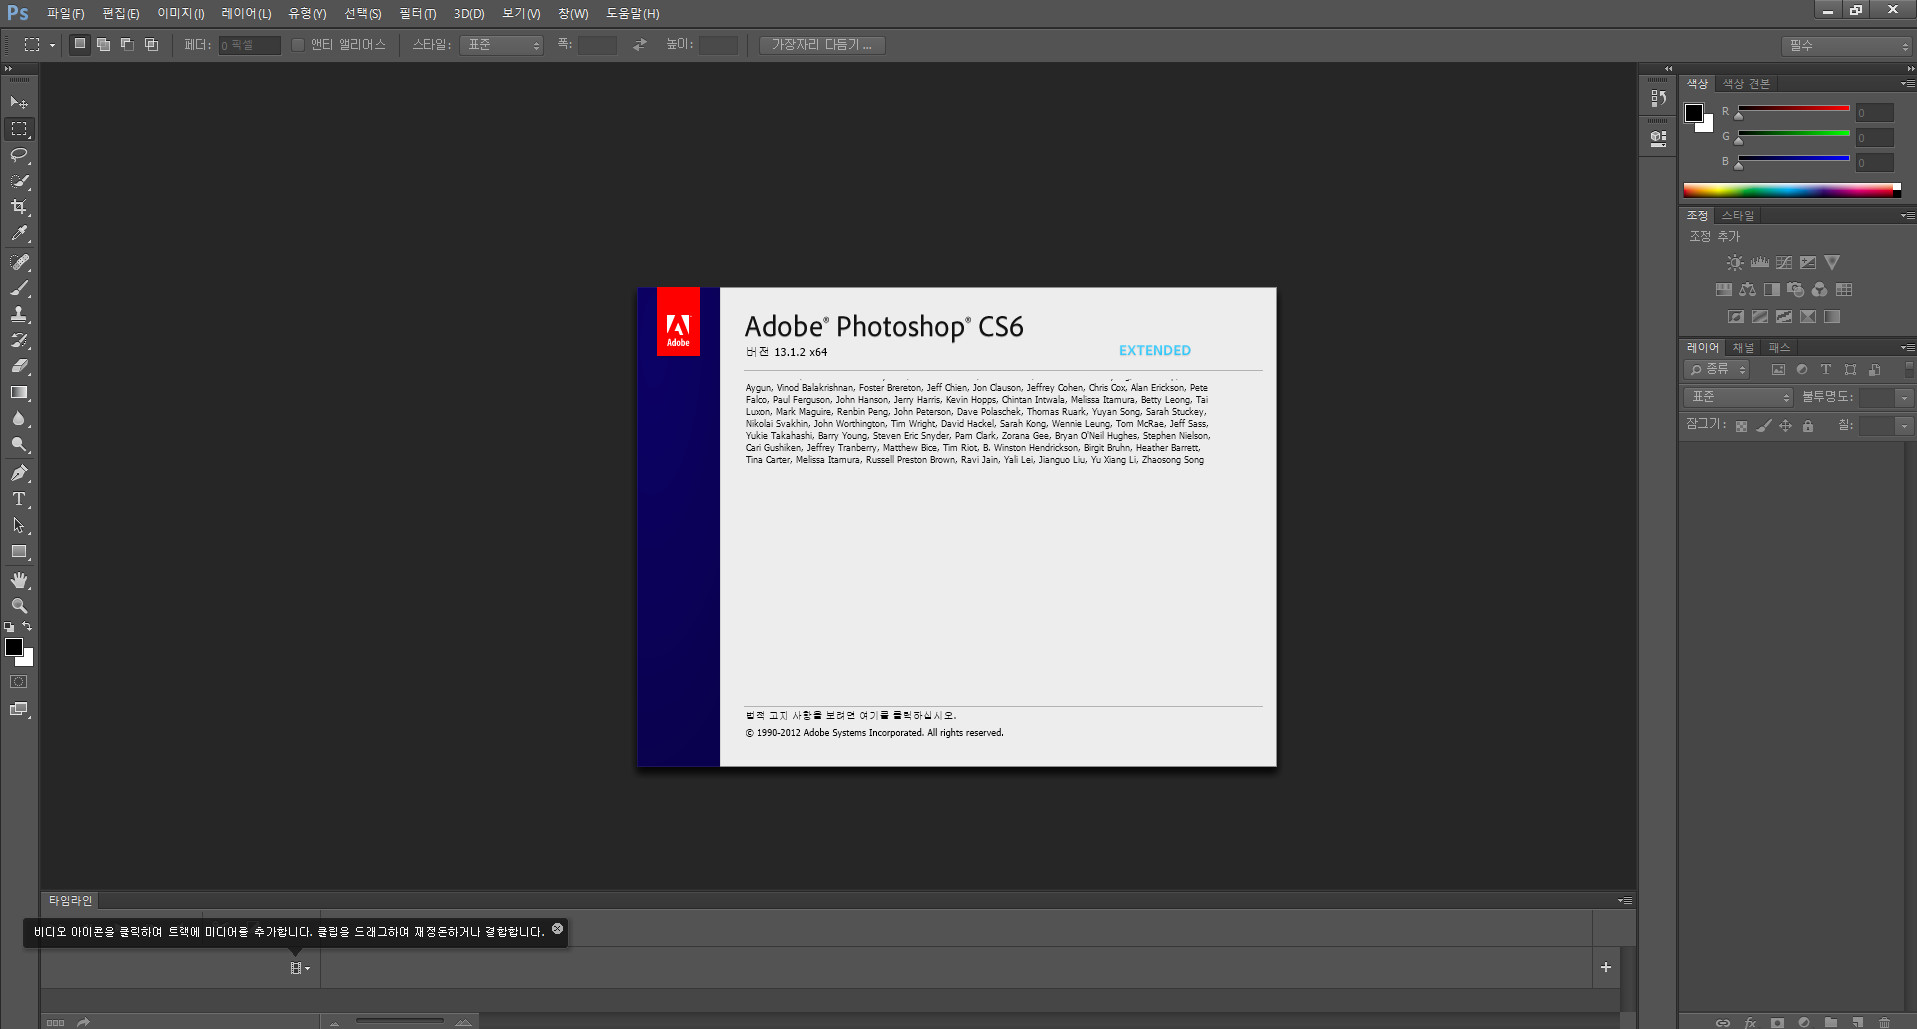Add a track with the plus button
Viewport: 1917px width, 1029px height.
[1606, 967]
